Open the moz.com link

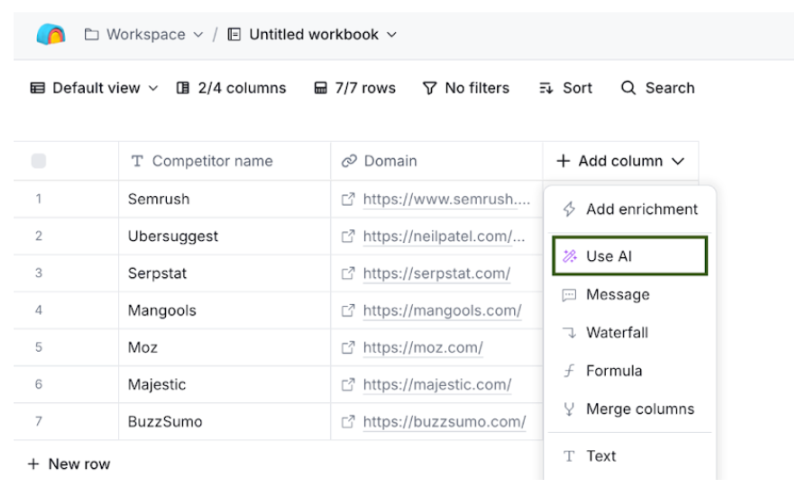(423, 348)
